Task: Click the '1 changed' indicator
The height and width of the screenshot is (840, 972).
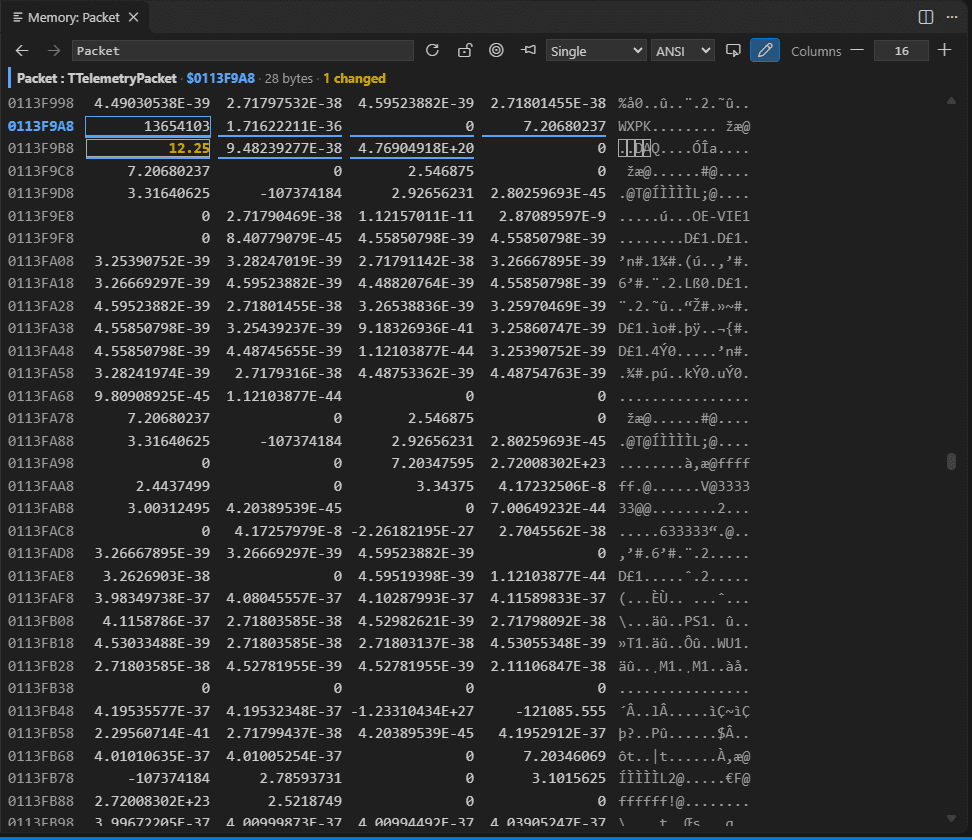Action: 355,79
